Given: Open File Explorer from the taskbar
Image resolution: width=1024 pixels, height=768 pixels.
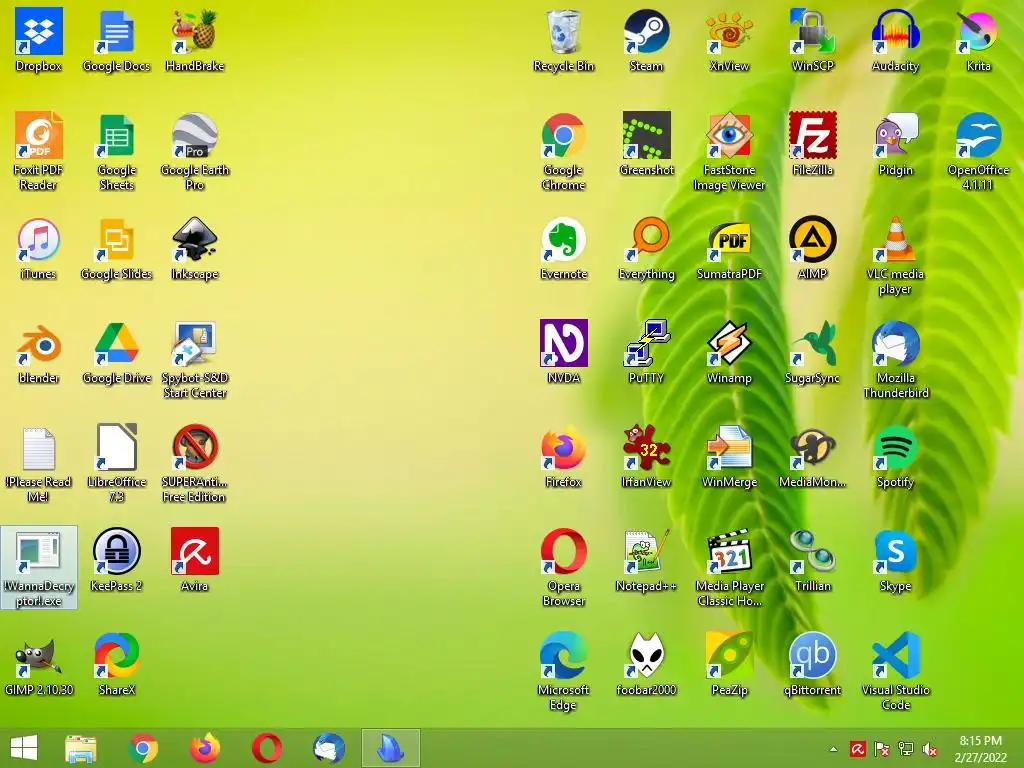Looking at the screenshot, I should [81, 748].
